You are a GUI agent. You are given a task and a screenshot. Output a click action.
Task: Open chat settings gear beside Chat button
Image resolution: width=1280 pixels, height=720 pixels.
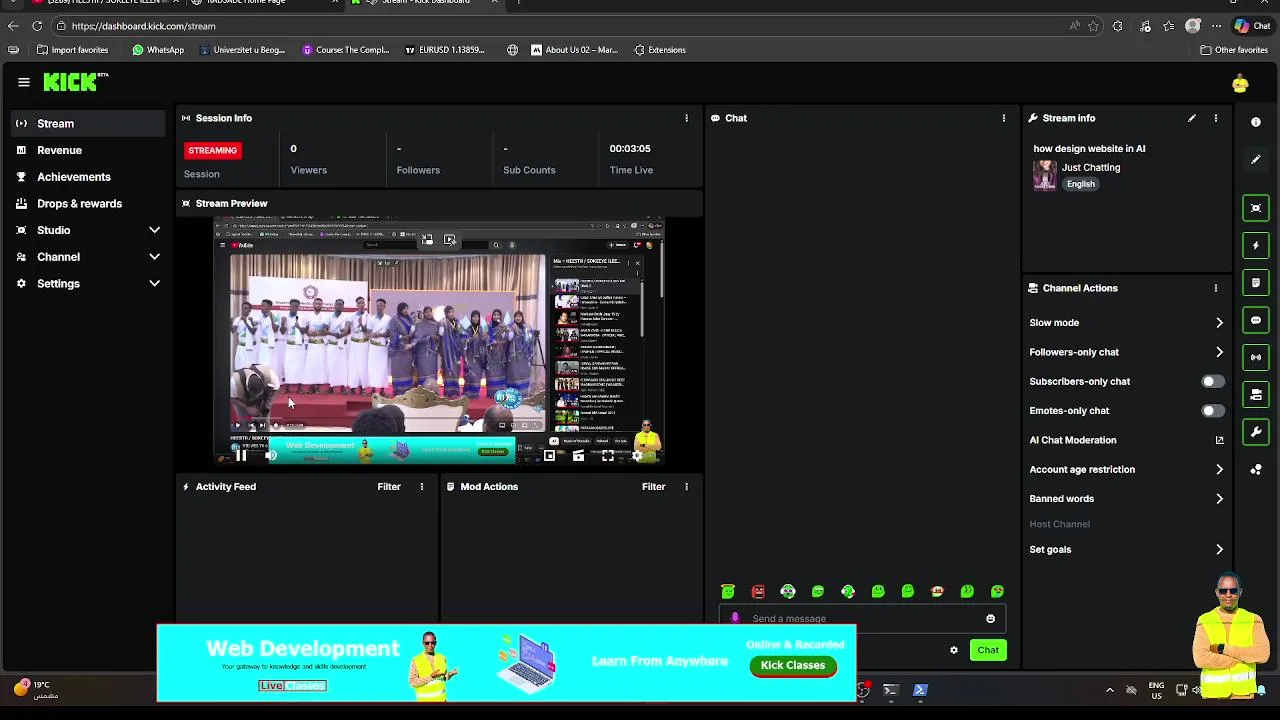[x=954, y=650]
